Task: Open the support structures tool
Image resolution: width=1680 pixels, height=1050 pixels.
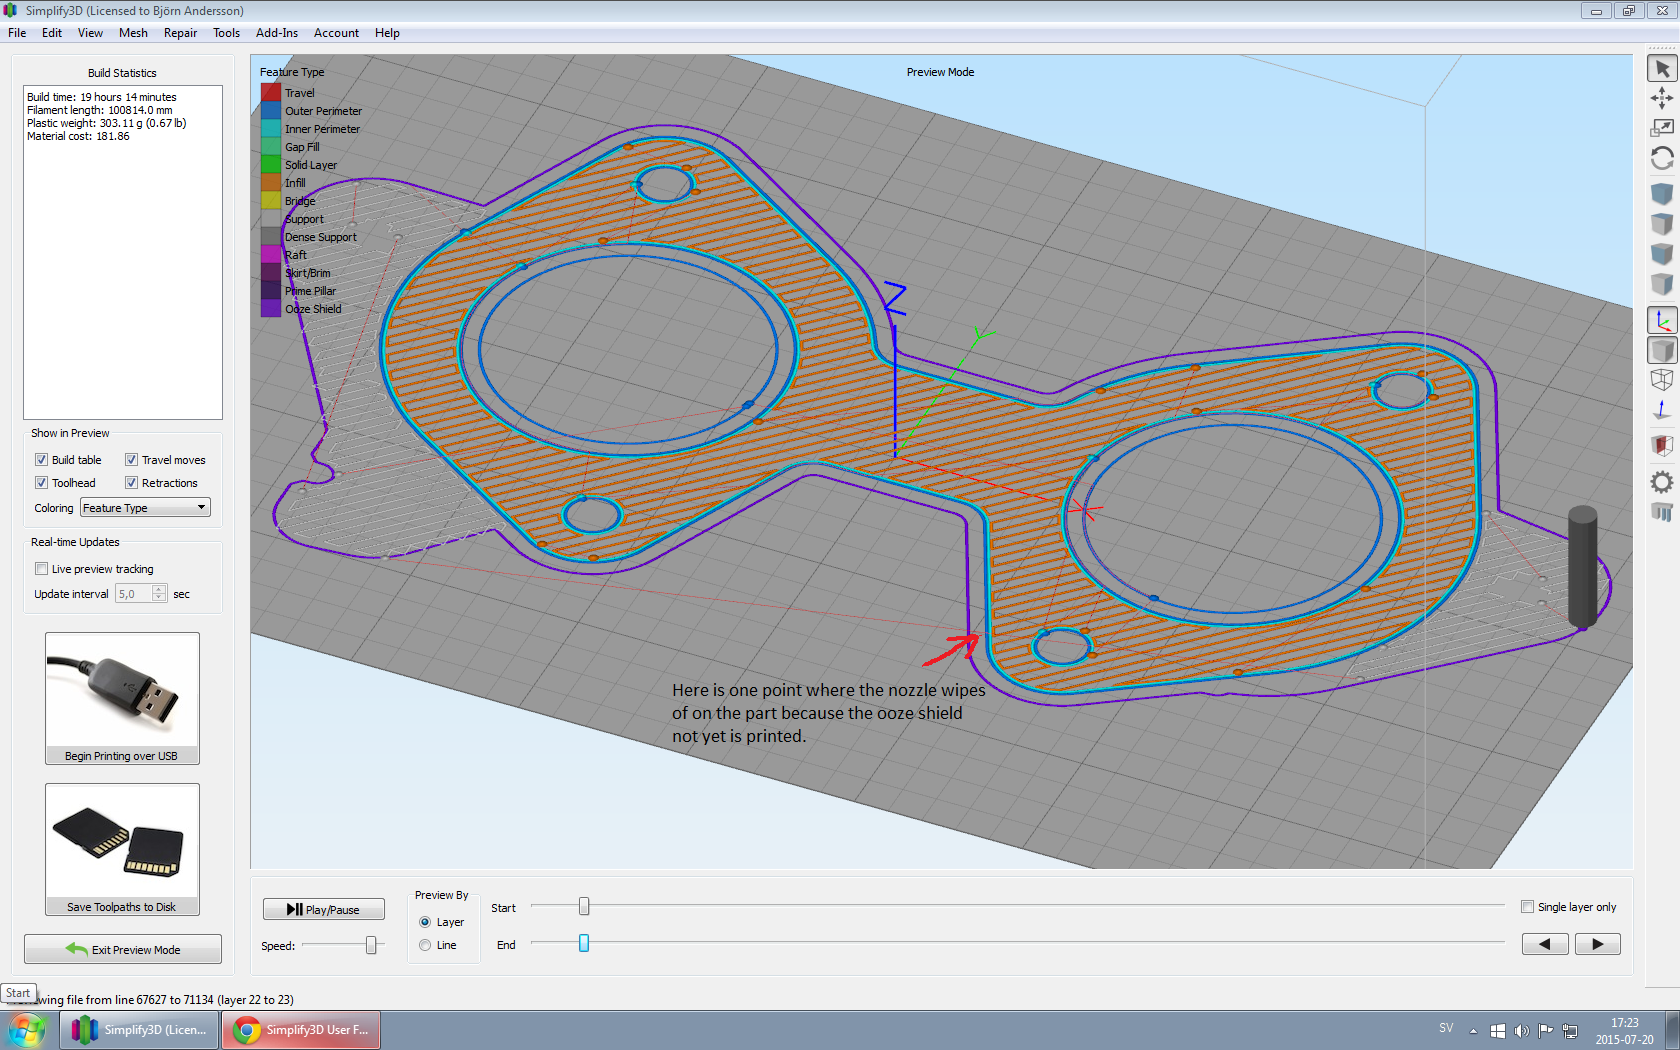Action: (x=1662, y=512)
